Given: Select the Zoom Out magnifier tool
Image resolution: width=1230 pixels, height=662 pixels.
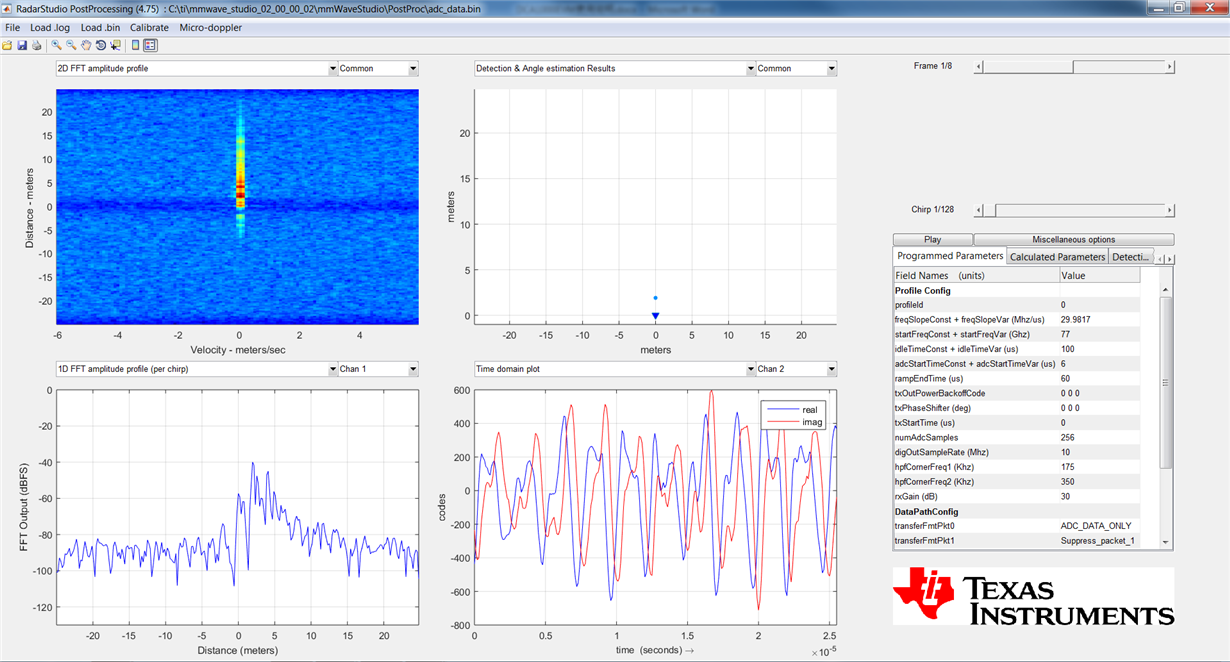Looking at the screenshot, I should (71, 45).
